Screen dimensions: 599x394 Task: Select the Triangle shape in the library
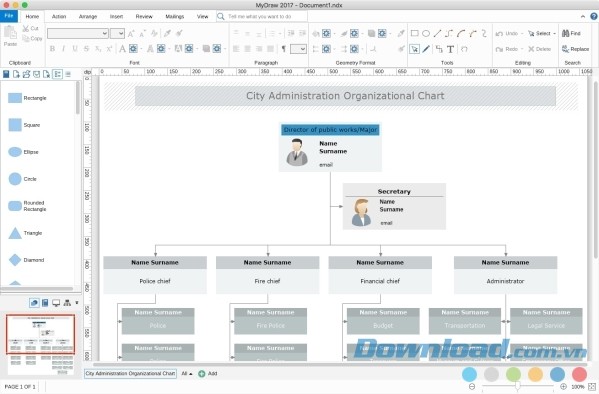pos(25,233)
